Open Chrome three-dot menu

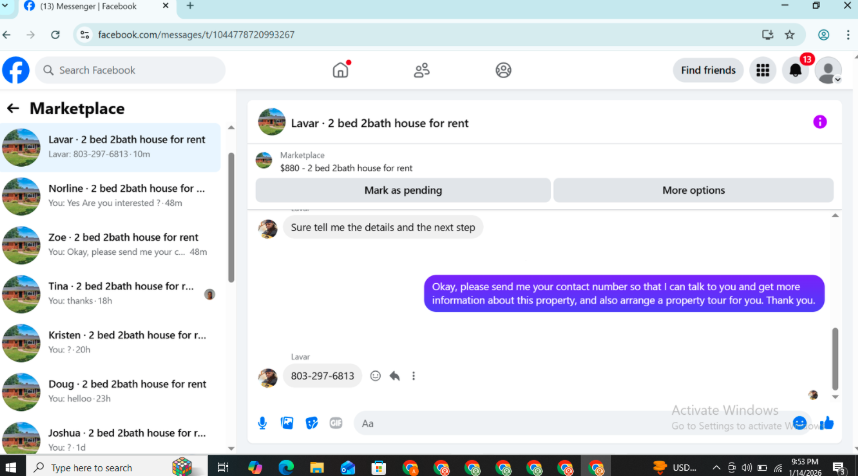click(848, 34)
